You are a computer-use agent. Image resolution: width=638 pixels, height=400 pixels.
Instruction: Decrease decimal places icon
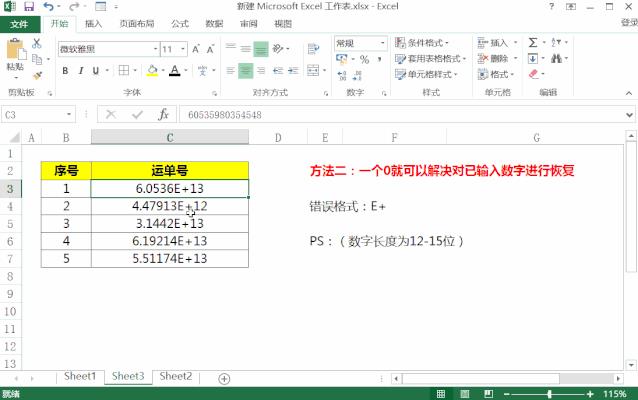357,75
